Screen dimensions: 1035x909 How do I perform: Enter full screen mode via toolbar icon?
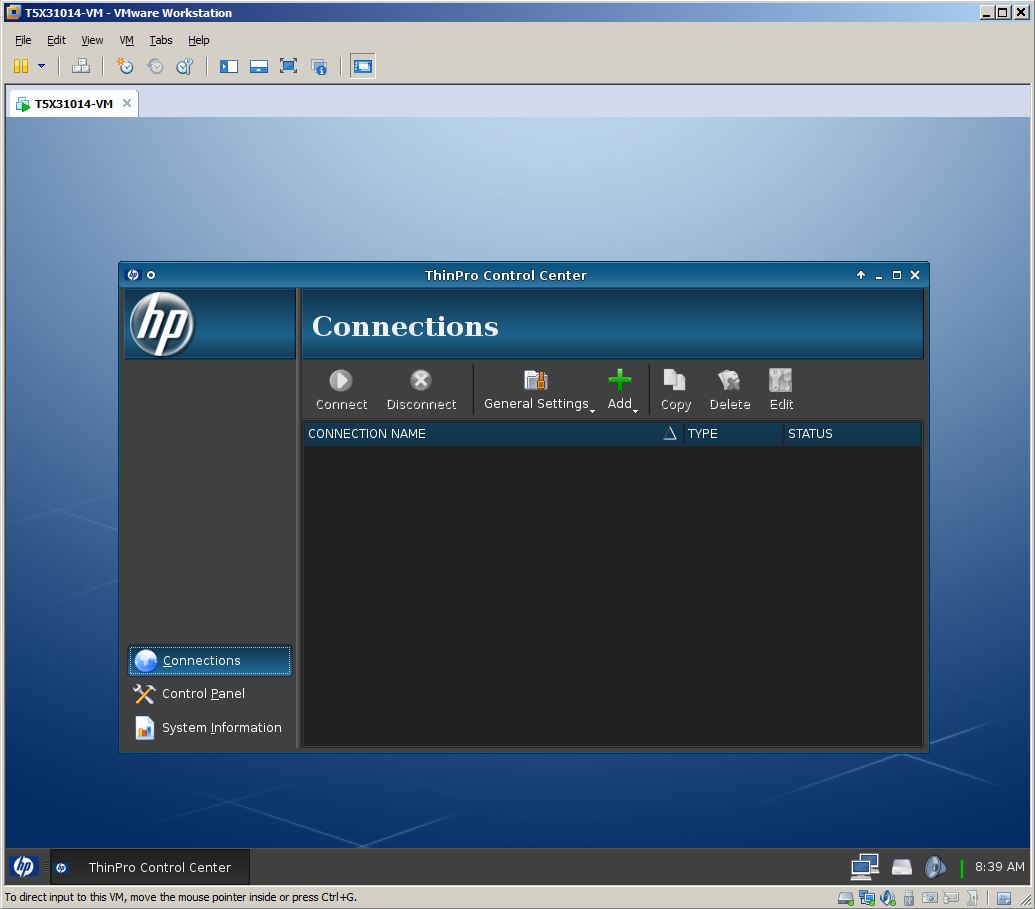click(x=288, y=66)
